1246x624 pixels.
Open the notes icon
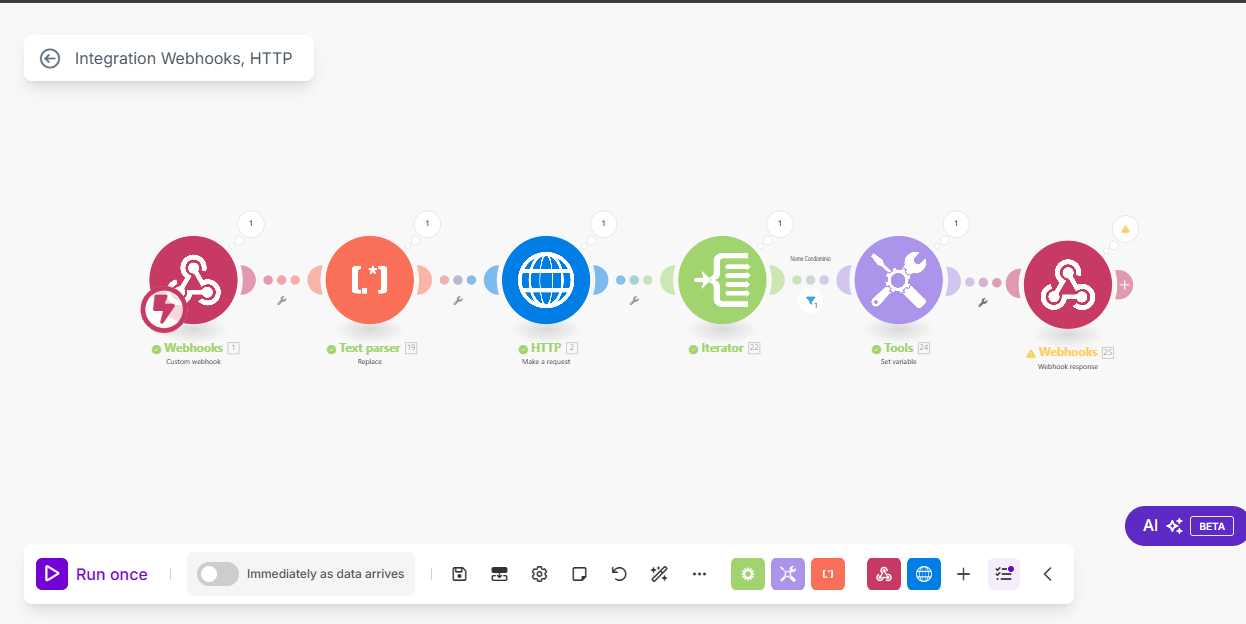click(579, 574)
